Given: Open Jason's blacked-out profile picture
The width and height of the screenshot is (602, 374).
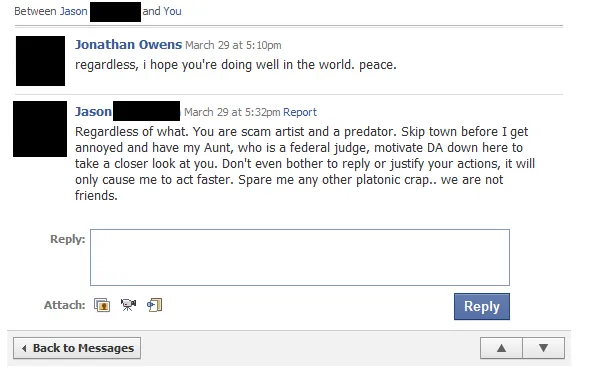Looking at the screenshot, I should point(40,129).
